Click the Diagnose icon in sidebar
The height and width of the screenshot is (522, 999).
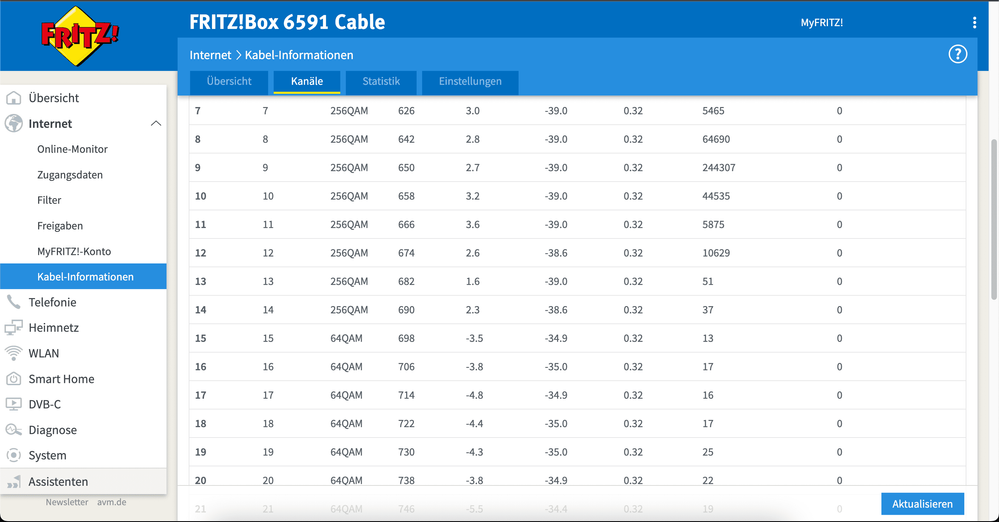pos(14,430)
